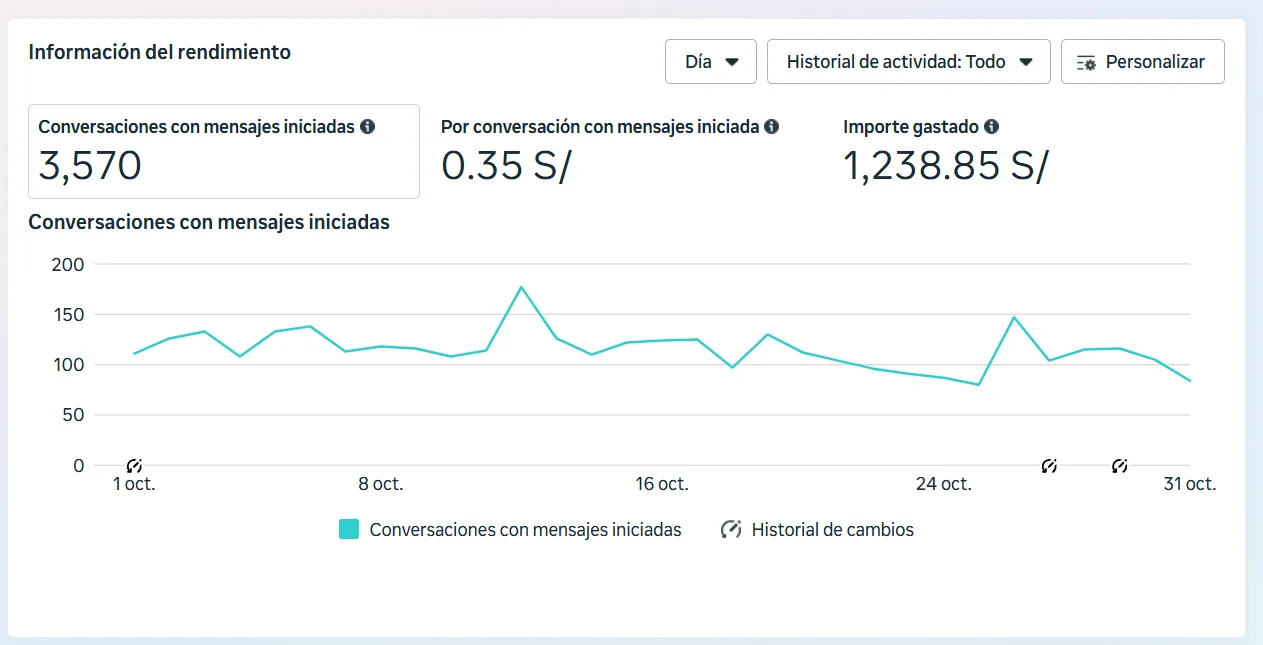Click the 16 oct. axis label

(662, 484)
